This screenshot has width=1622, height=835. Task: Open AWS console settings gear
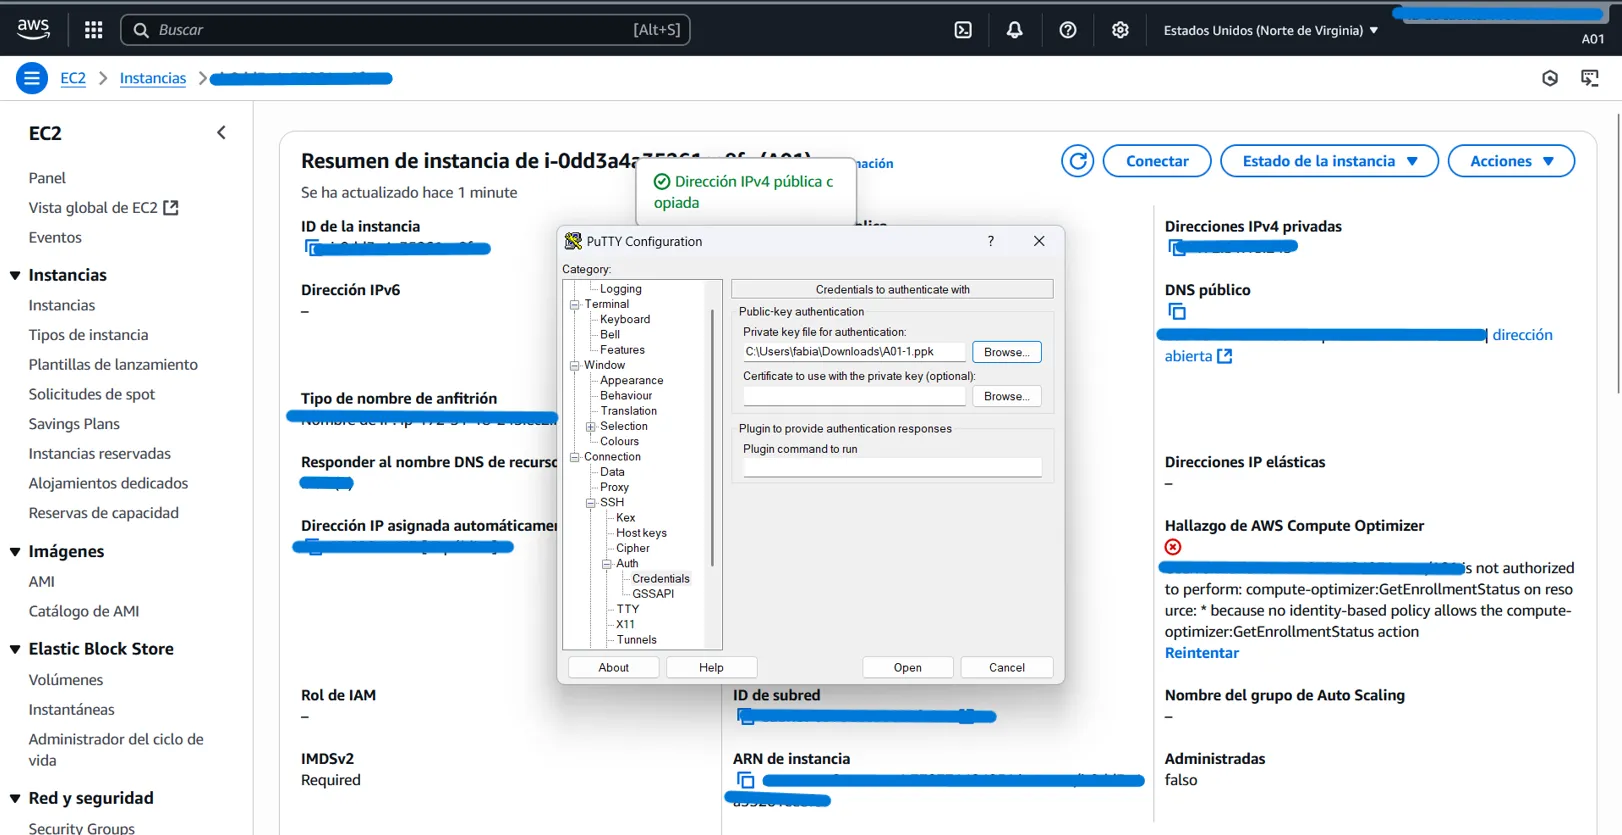[x=1120, y=30]
